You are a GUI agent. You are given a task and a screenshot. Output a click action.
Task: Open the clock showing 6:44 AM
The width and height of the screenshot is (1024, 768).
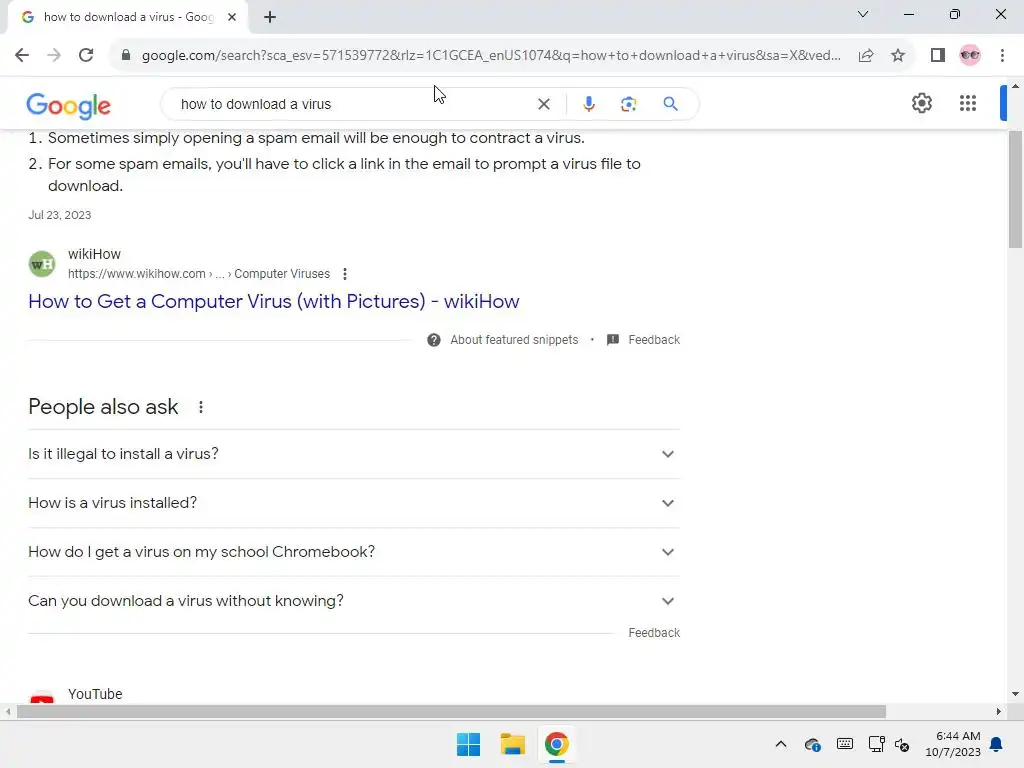tap(953, 744)
